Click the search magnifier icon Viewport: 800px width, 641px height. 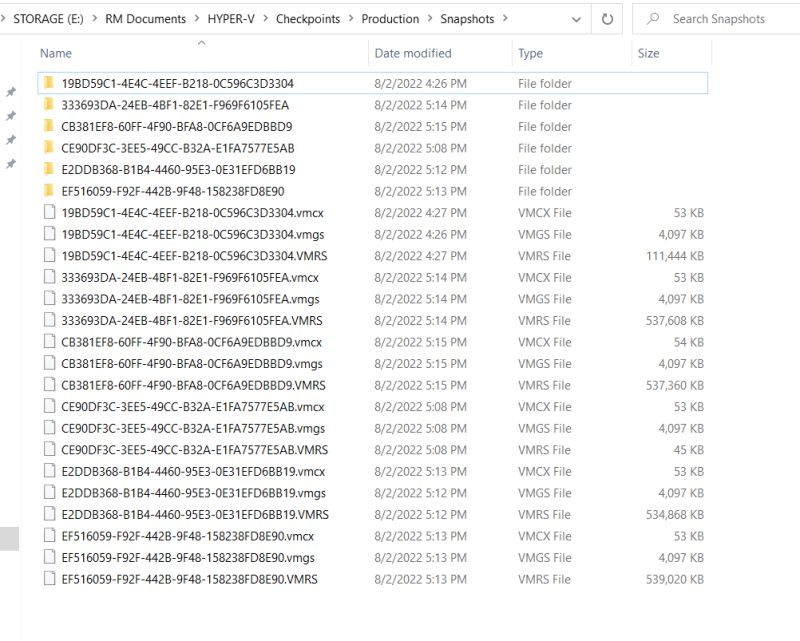click(656, 18)
